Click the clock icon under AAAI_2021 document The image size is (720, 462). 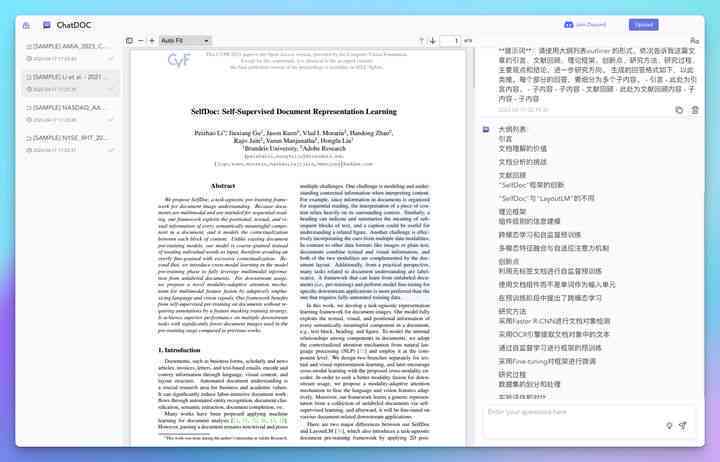(29, 59)
